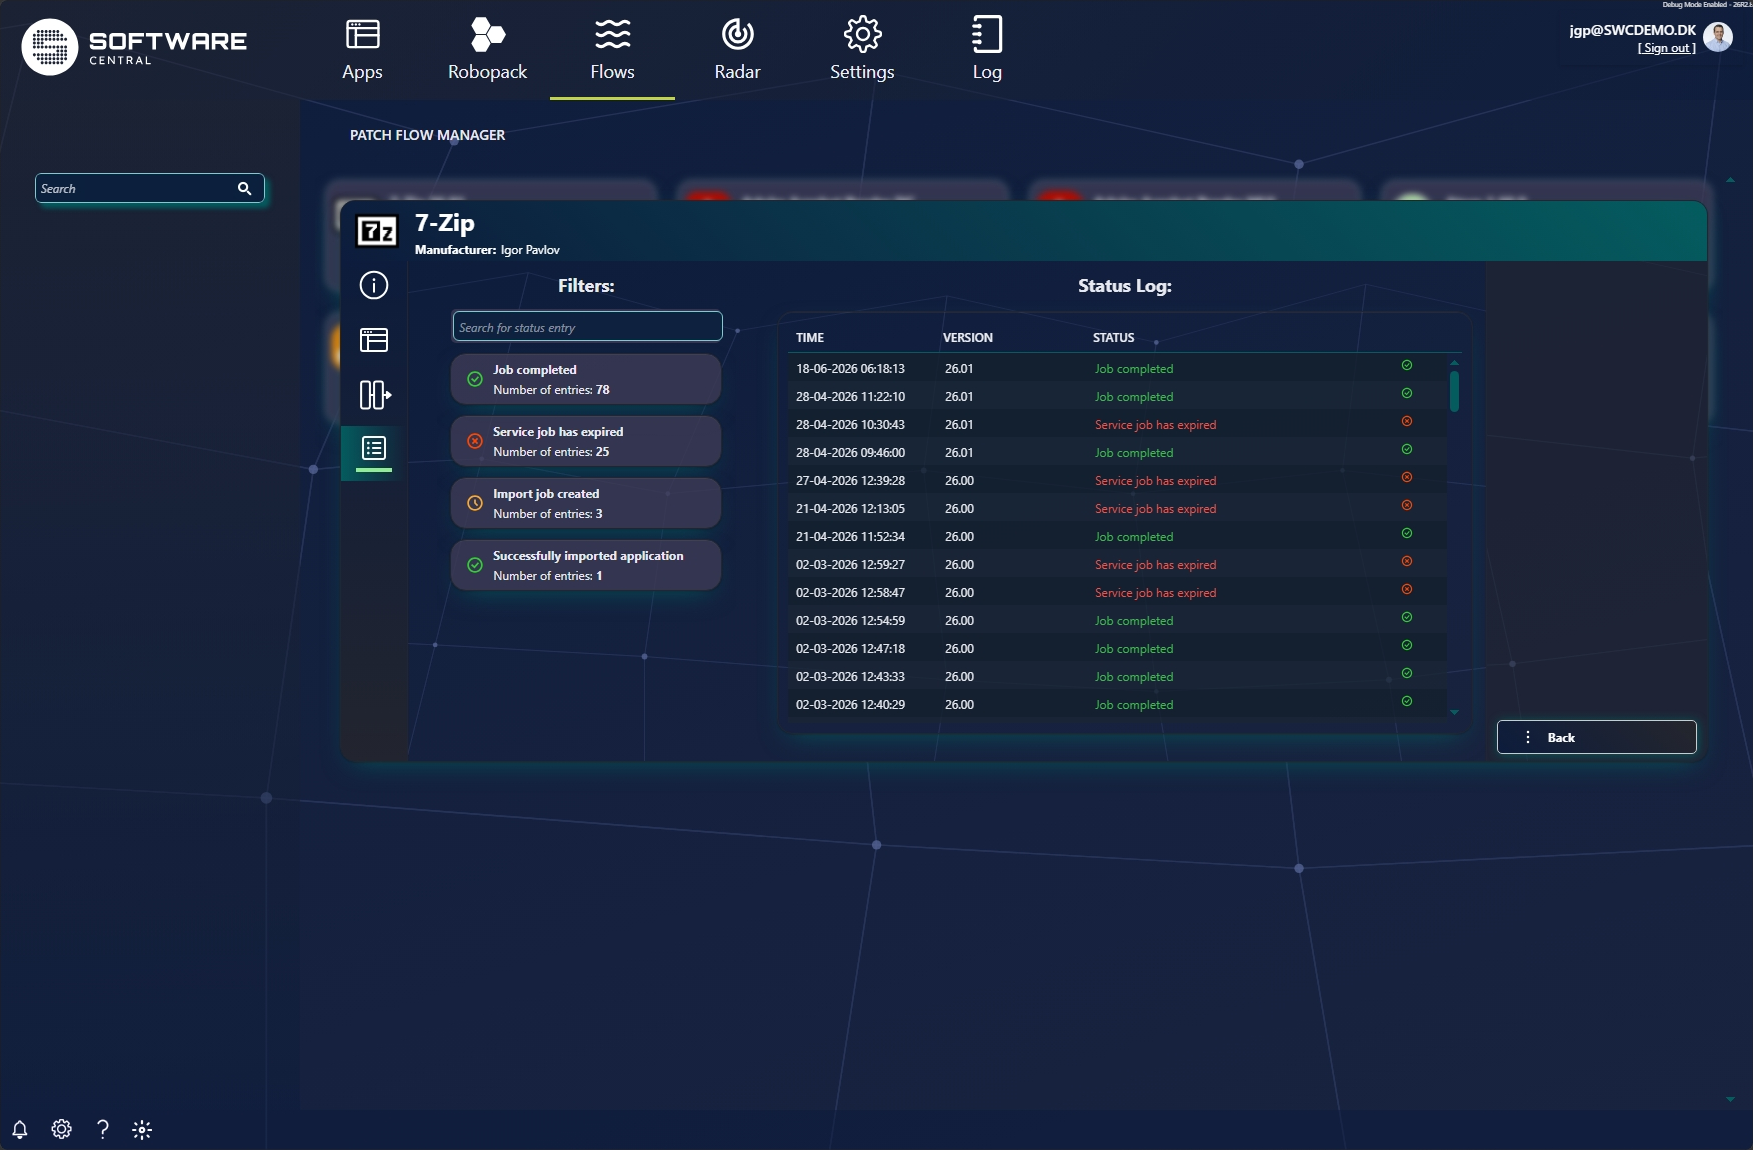This screenshot has height=1150, width=1753.
Task: Click the Radar swirl icon
Action: 737,34
